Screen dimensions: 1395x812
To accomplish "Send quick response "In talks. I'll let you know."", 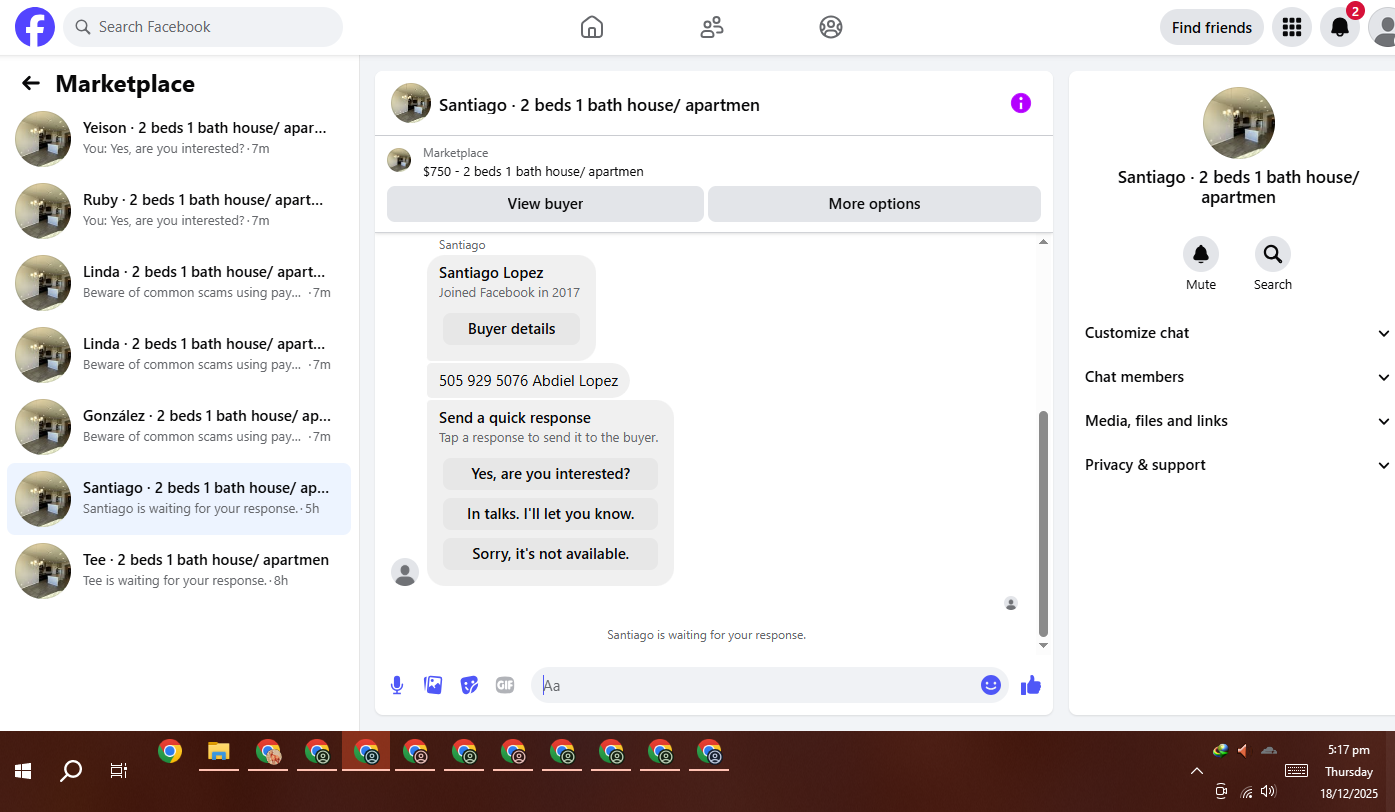I will 550,514.
